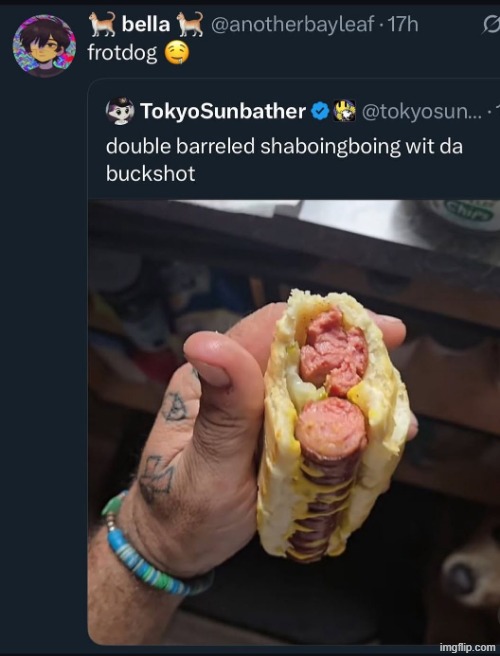Click the drooling face emoji after frotdog

point(177,54)
